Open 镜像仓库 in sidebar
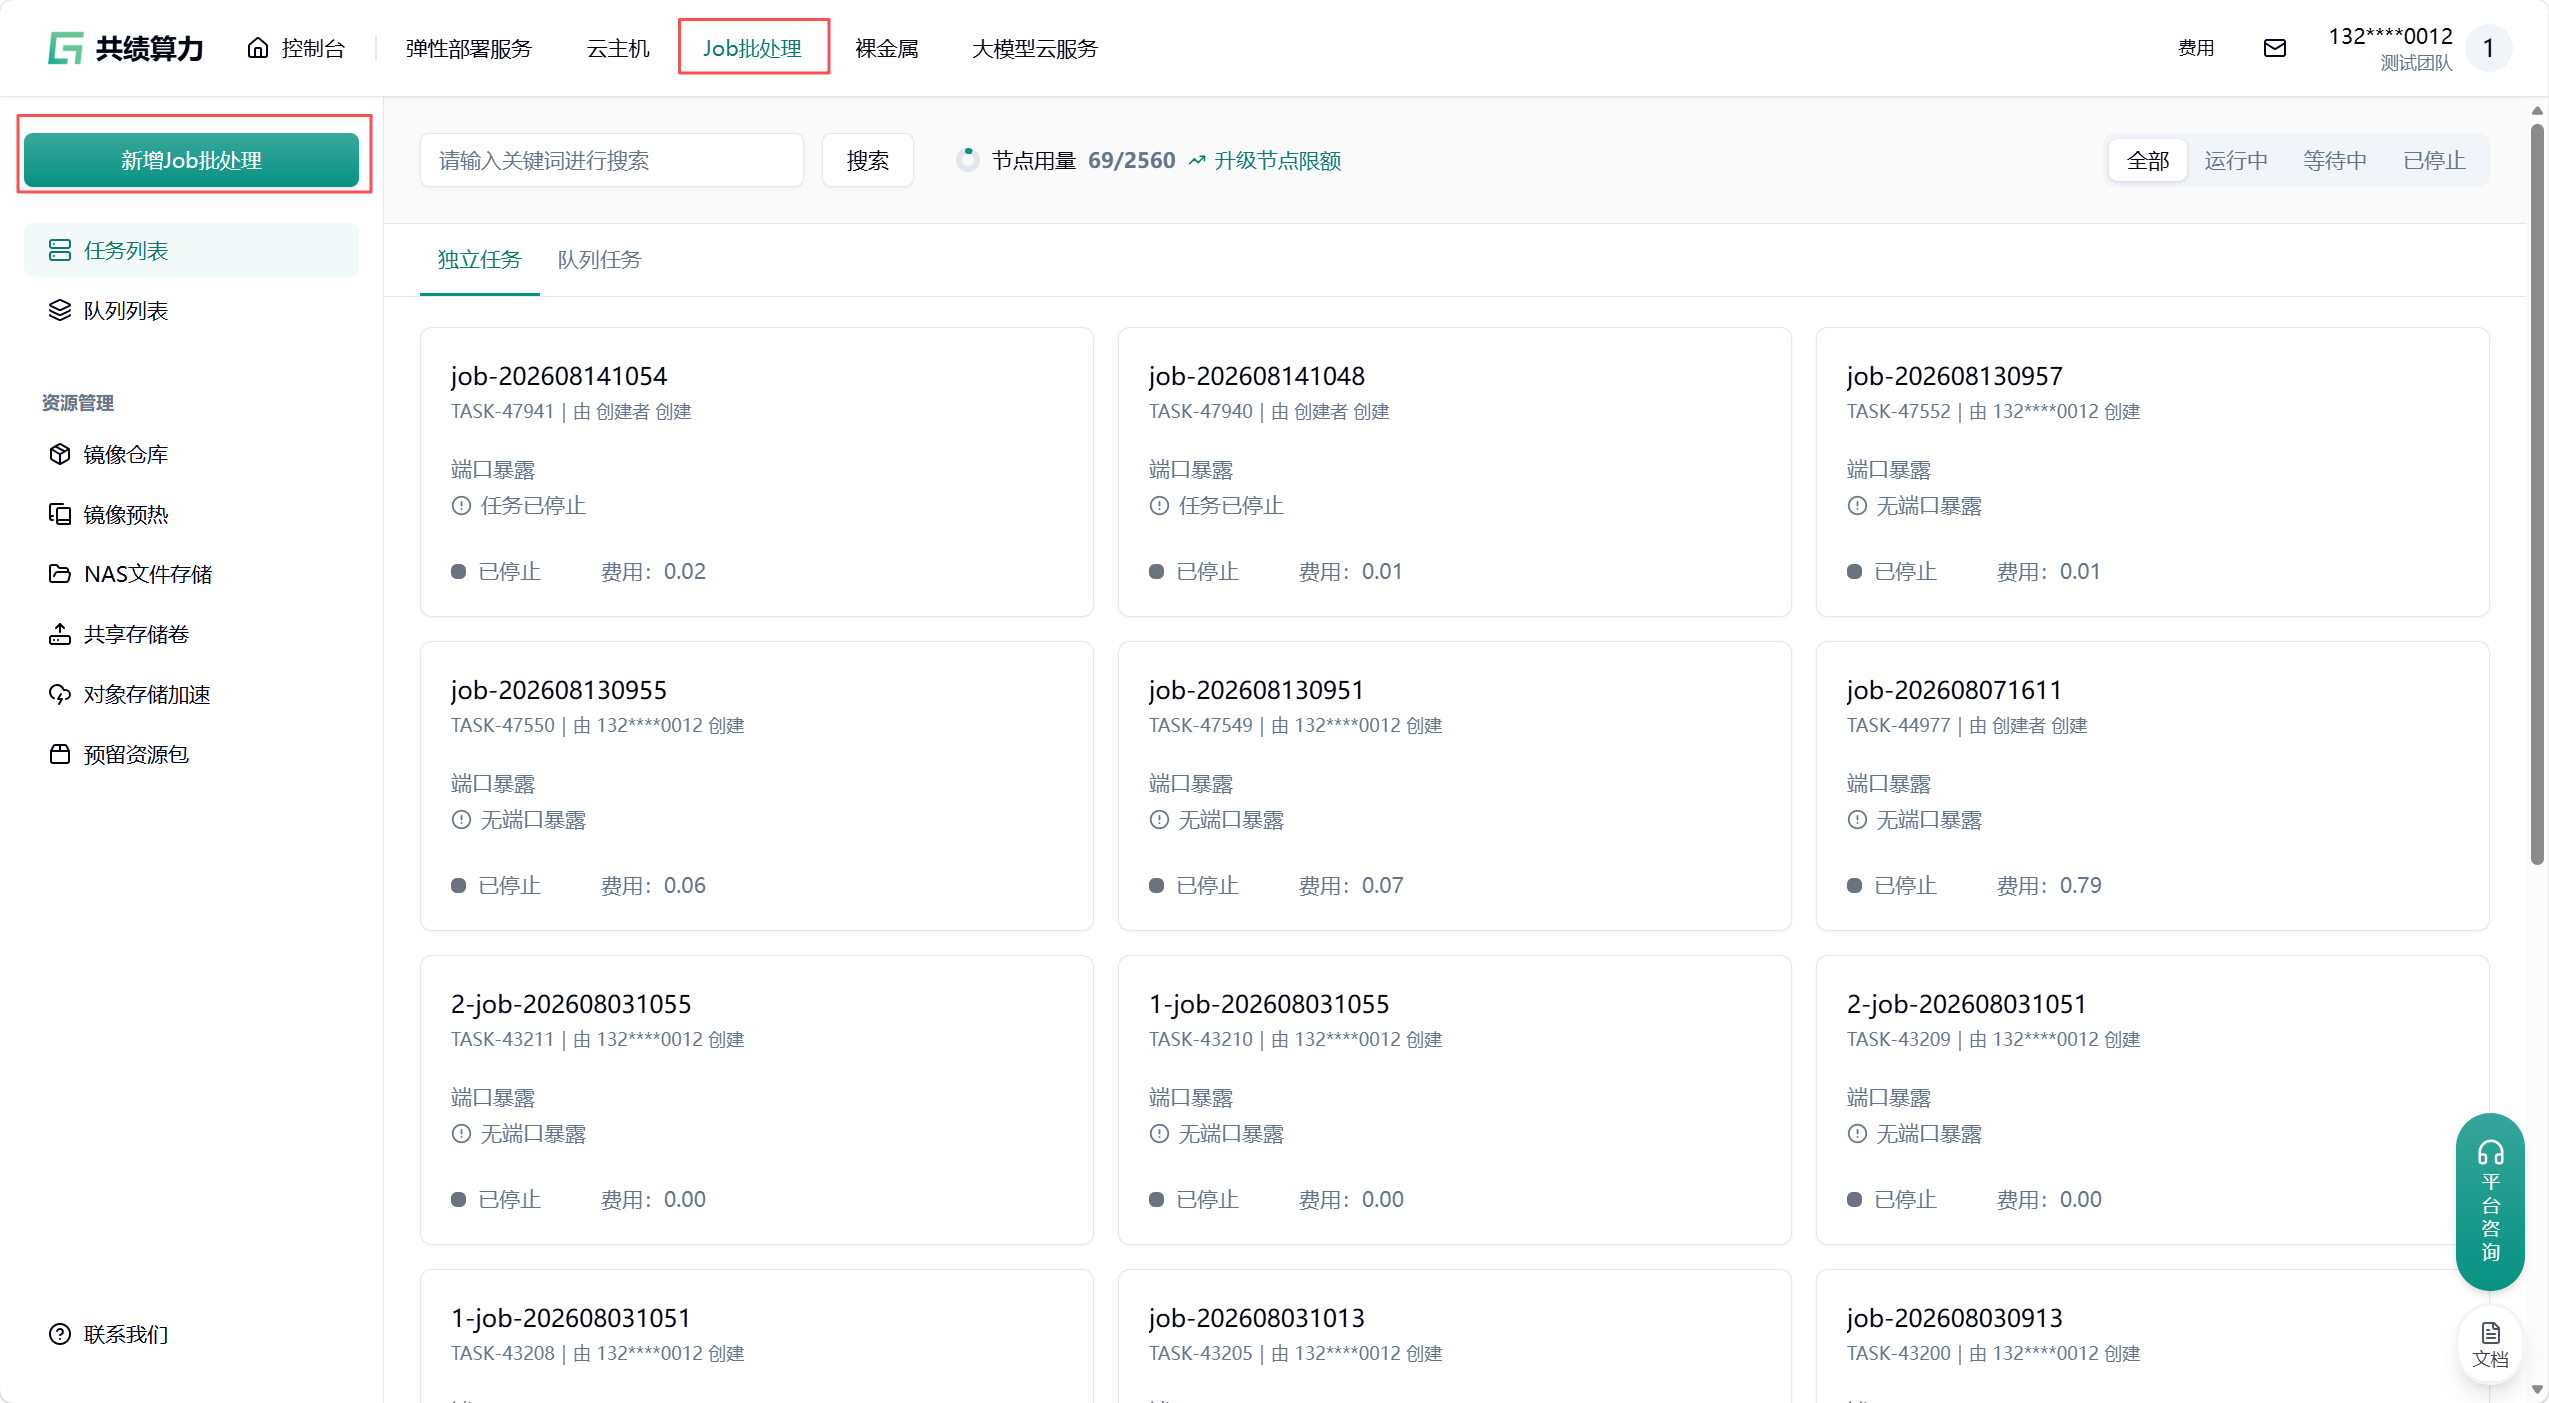The image size is (2549, 1403). [126, 454]
